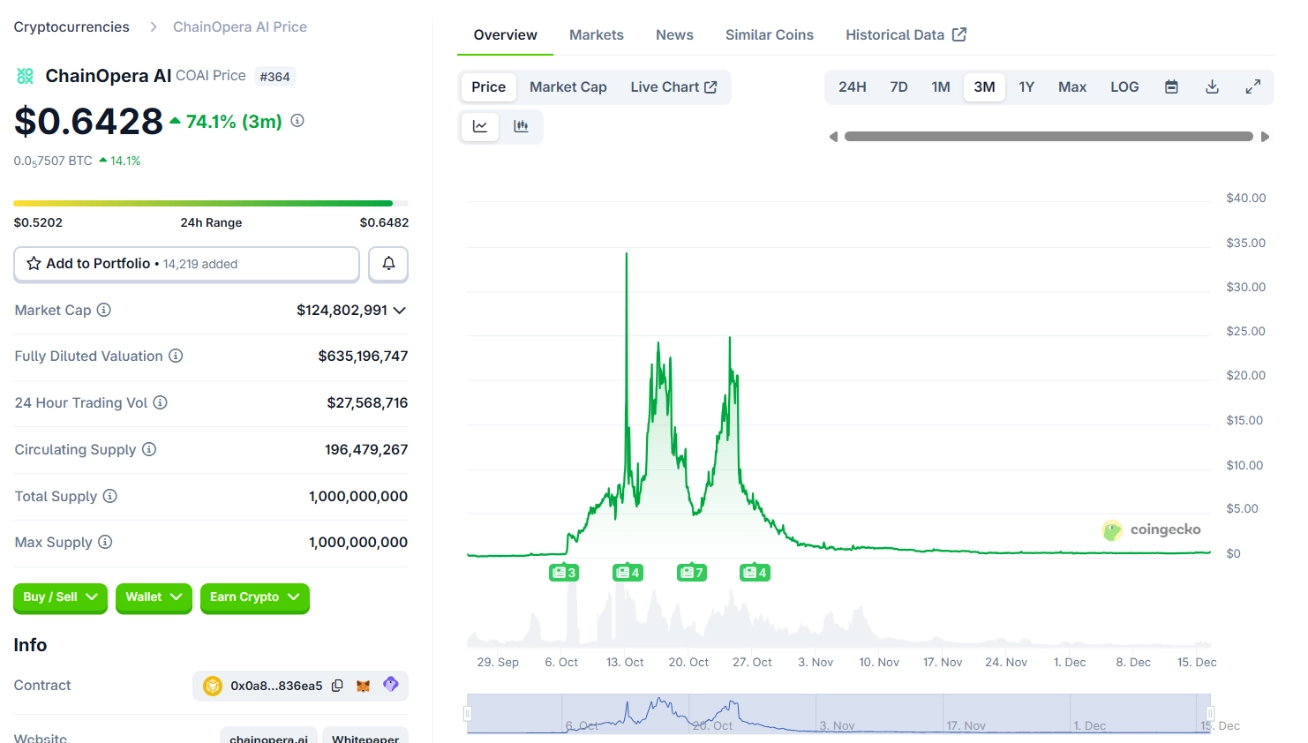Download the chart data
The height and width of the screenshot is (743, 1308).
point(1212,87)
